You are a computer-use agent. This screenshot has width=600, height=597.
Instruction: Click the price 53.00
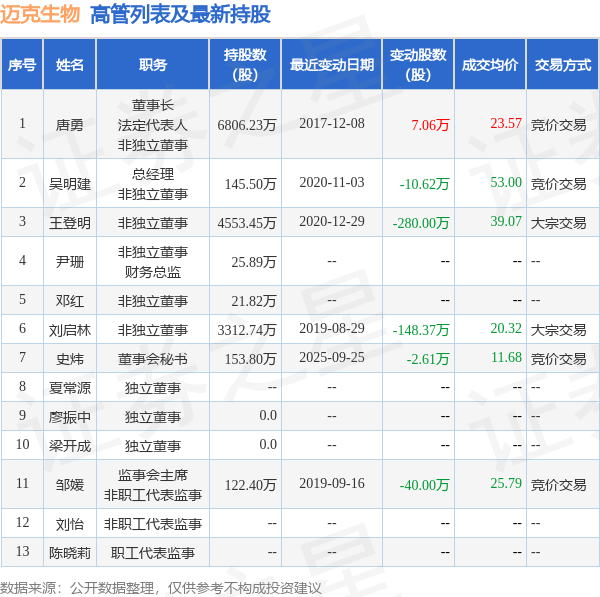click(506, 183)
